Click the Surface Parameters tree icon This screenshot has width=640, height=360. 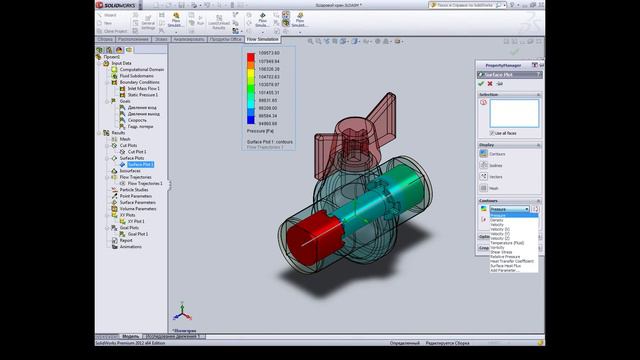coord(114,202)
